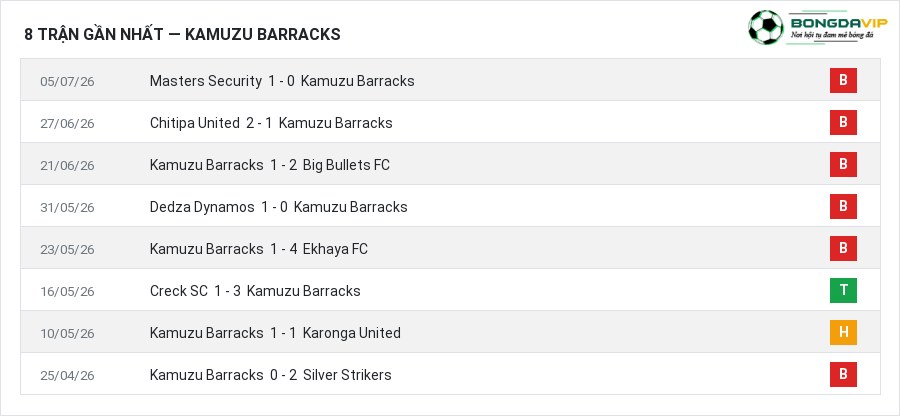Select the red B badge on Ekhaya FC row
Screen dimensions: 900x416
(x=843, y=248)
